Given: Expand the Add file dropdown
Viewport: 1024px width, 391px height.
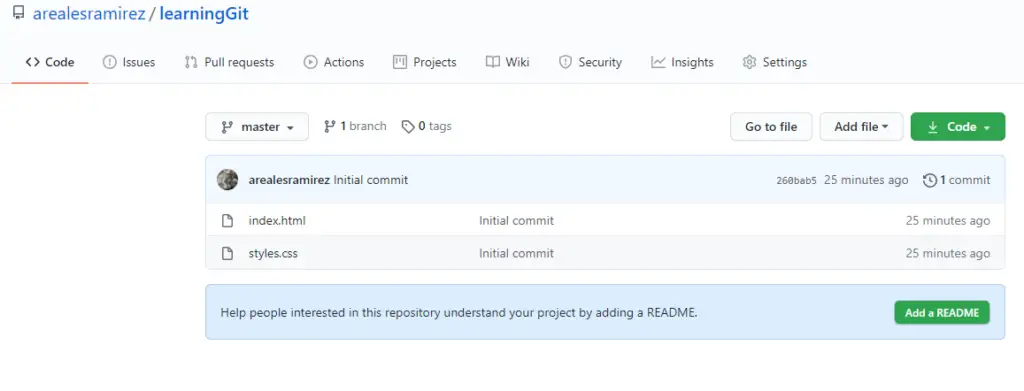Looking at the screenshot, I should point(861,127).
